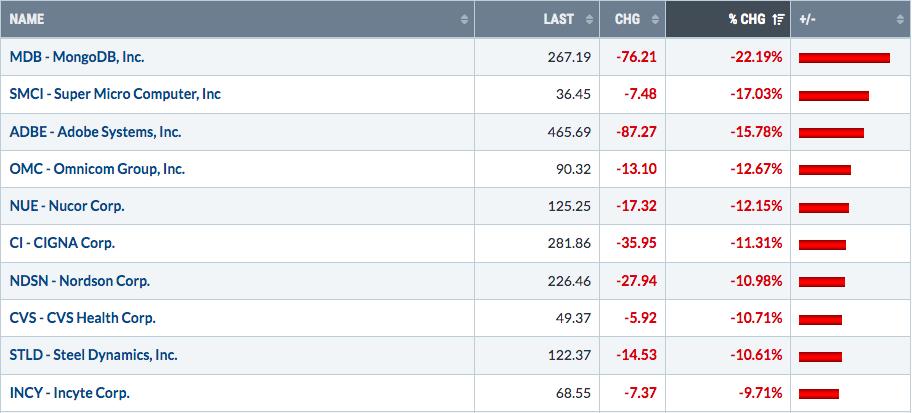The height and width of the screenshot is (413, 912).
Task: Click the +/- column sort arrows
Action: [x=901, y=19]
